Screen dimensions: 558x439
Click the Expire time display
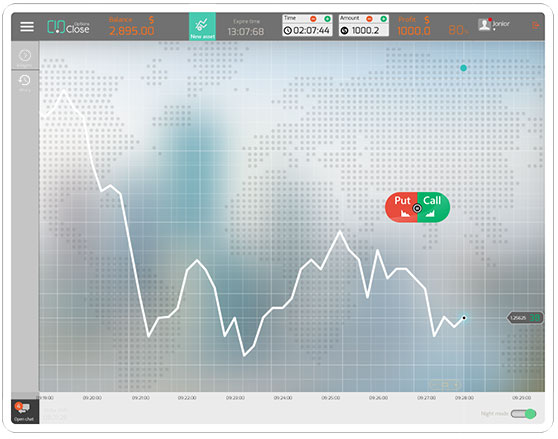[246, 28]
